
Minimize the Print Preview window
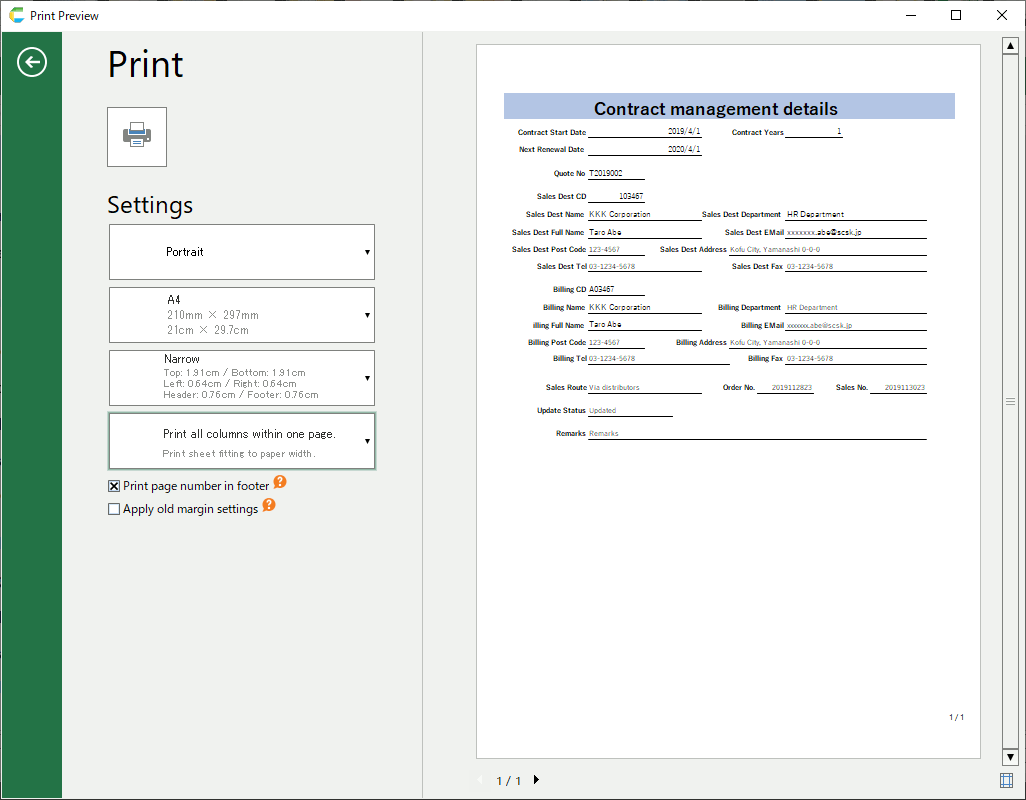pos(910,15)
